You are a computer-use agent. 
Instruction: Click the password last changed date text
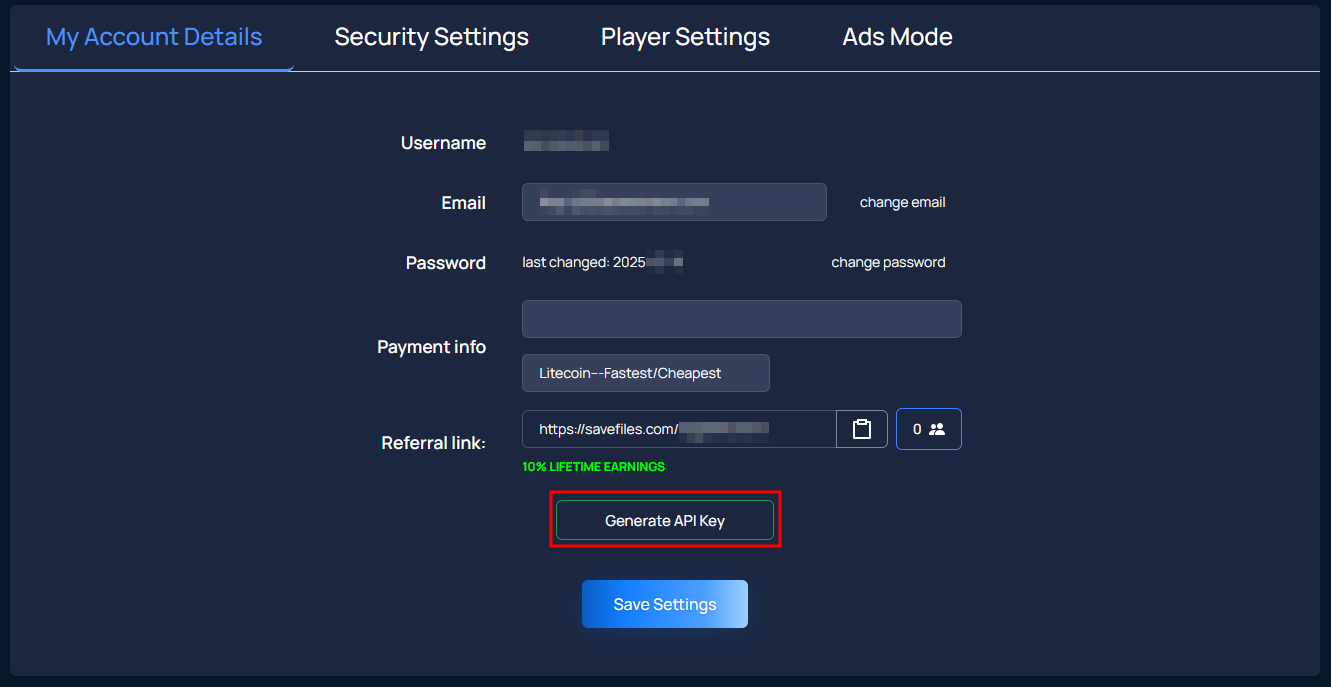602,262
